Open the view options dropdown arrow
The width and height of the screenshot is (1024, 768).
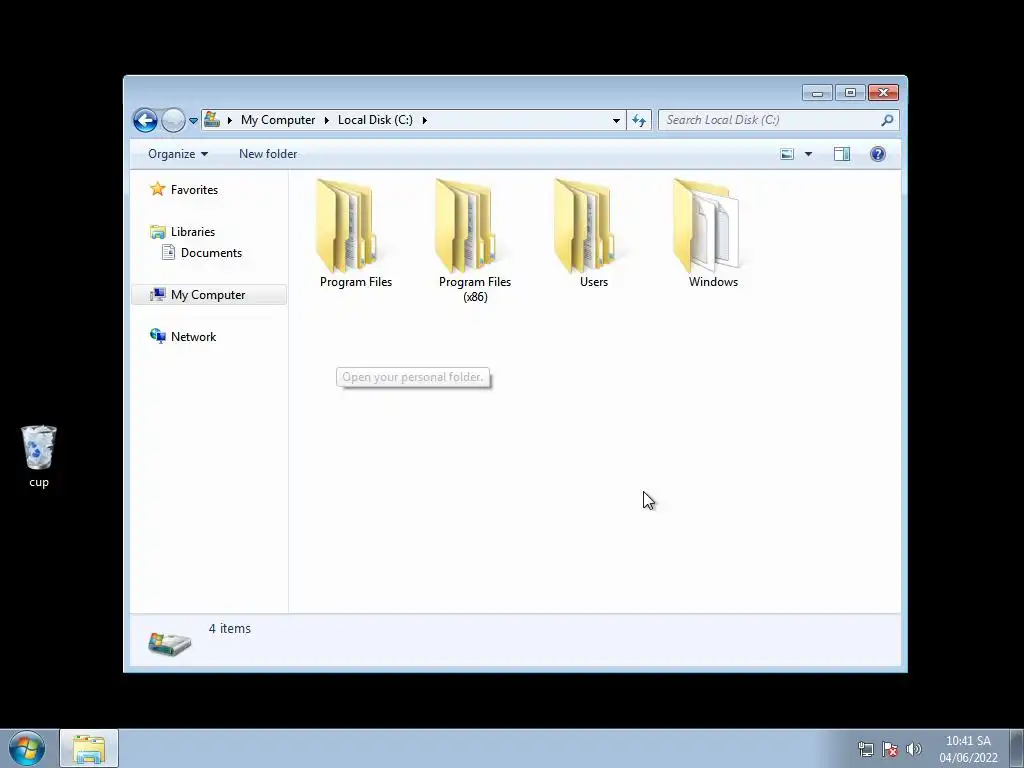tap(808, 154)
